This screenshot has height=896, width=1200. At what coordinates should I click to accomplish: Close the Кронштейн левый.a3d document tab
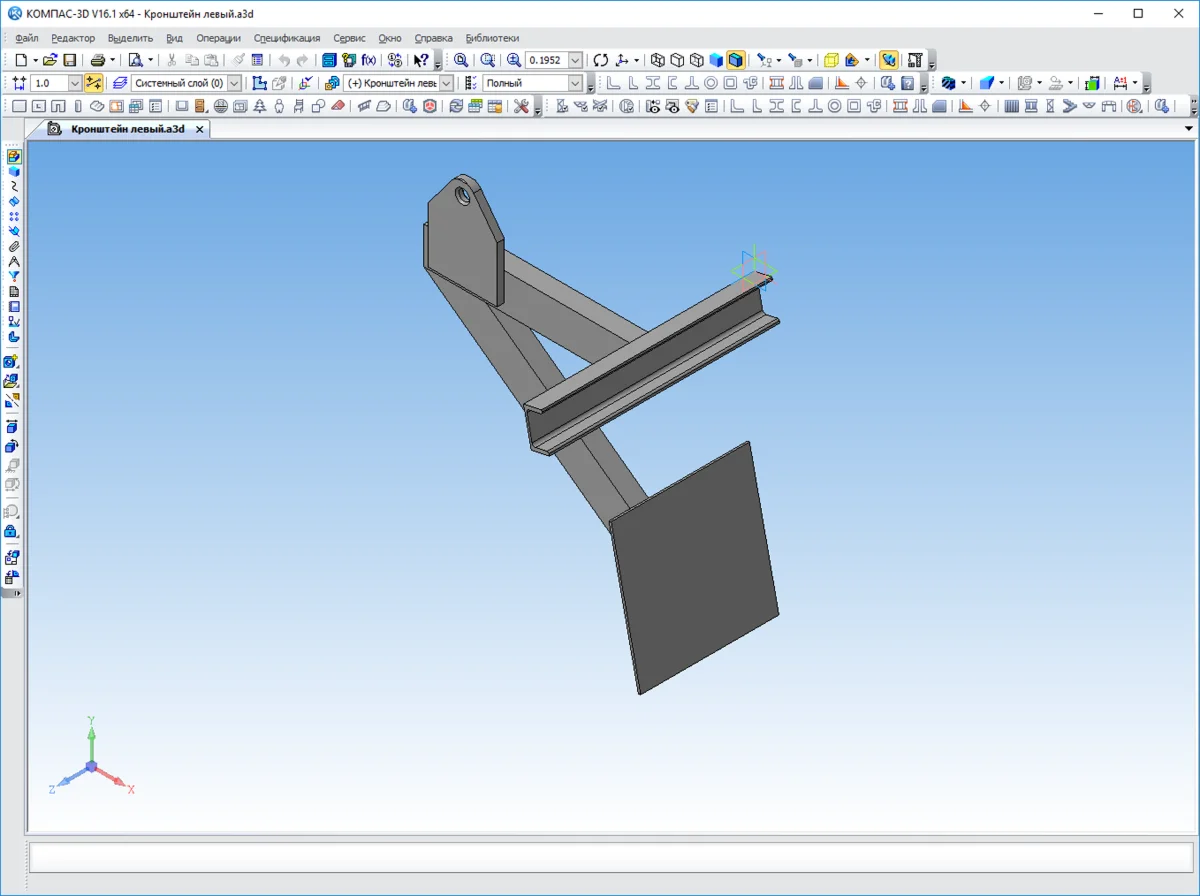(199, 129)
